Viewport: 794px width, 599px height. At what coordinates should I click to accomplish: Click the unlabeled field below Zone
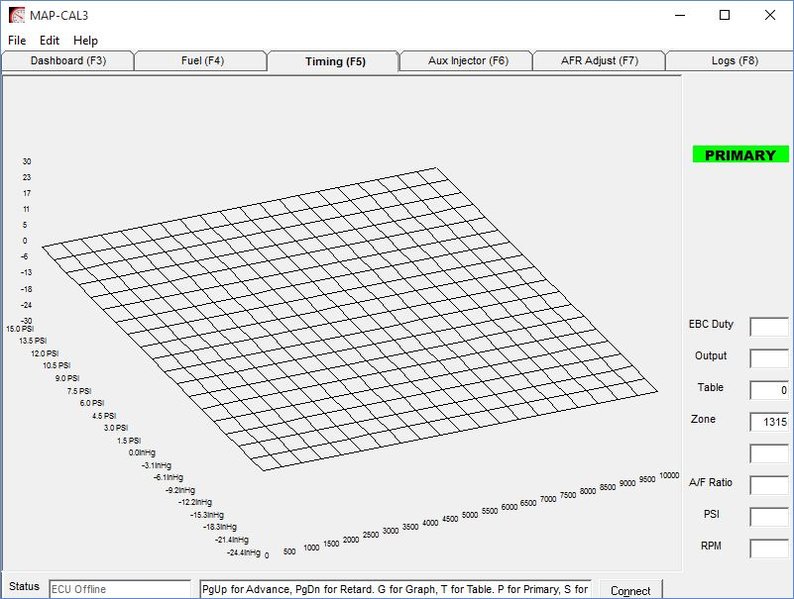tap(769, 454)
